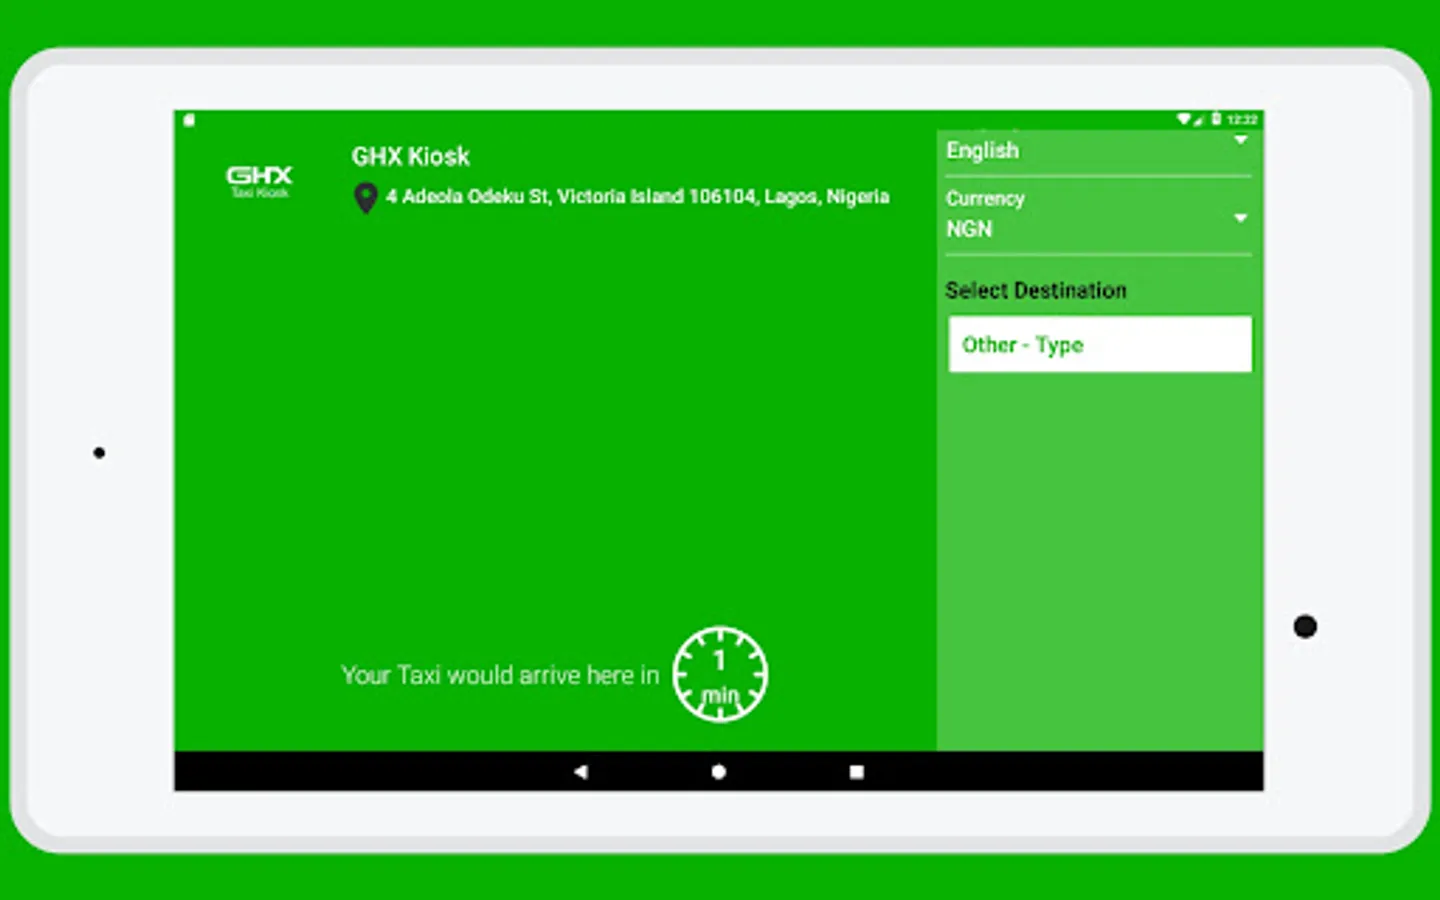Tap the Android recent apps square button
1440x900 pixels.
pyautogui.click(x=856, y=771)
